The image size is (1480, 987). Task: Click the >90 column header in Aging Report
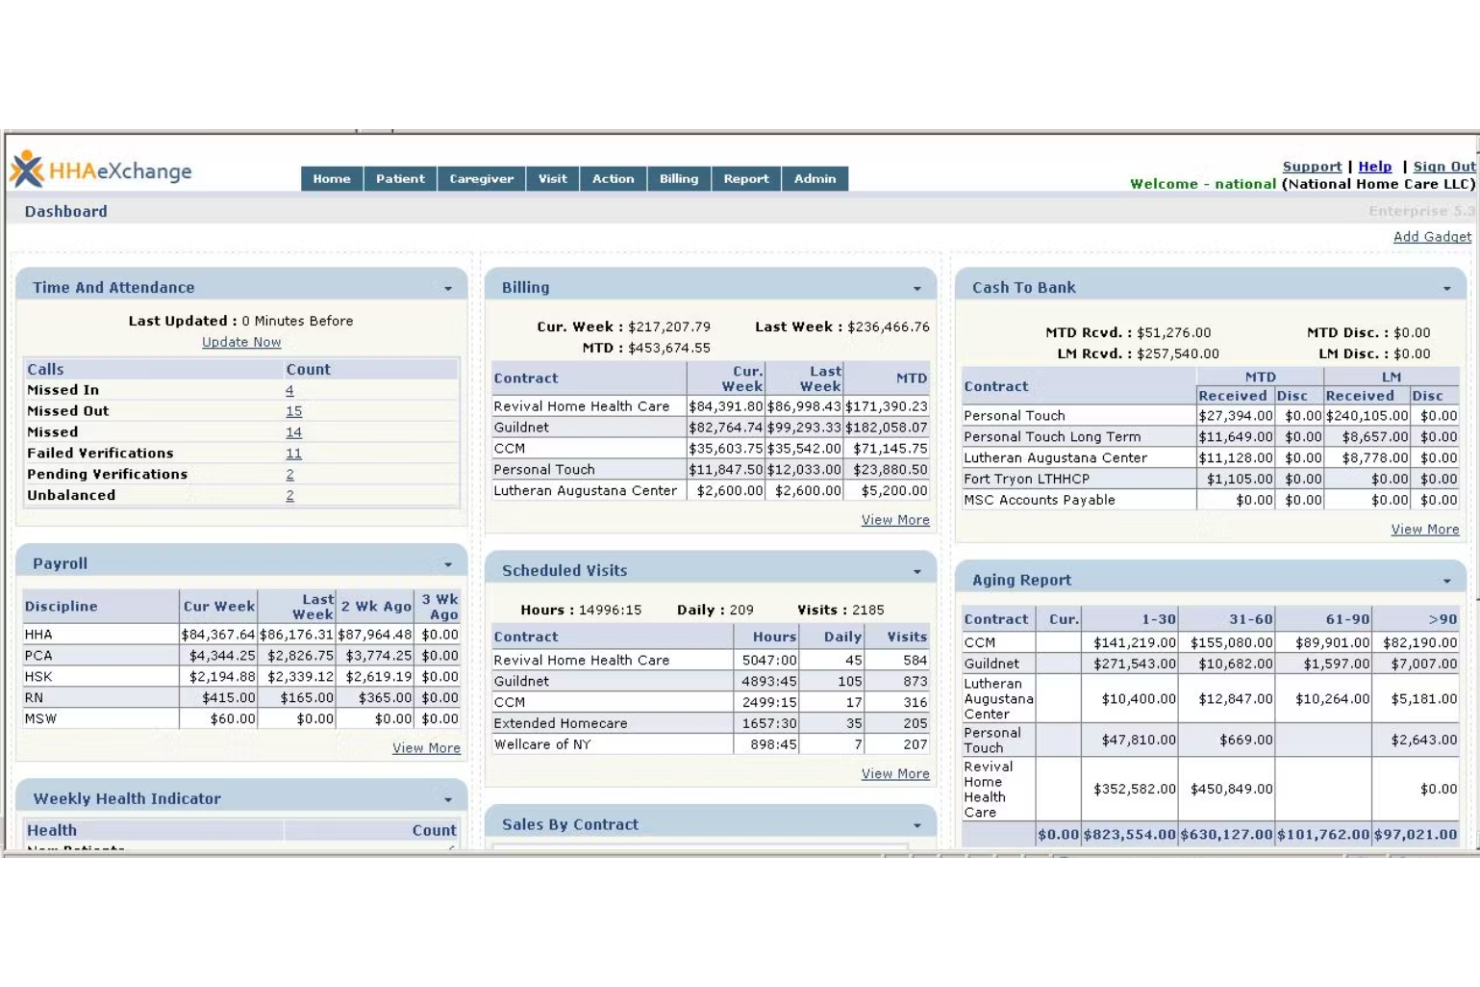point(1442,619)
